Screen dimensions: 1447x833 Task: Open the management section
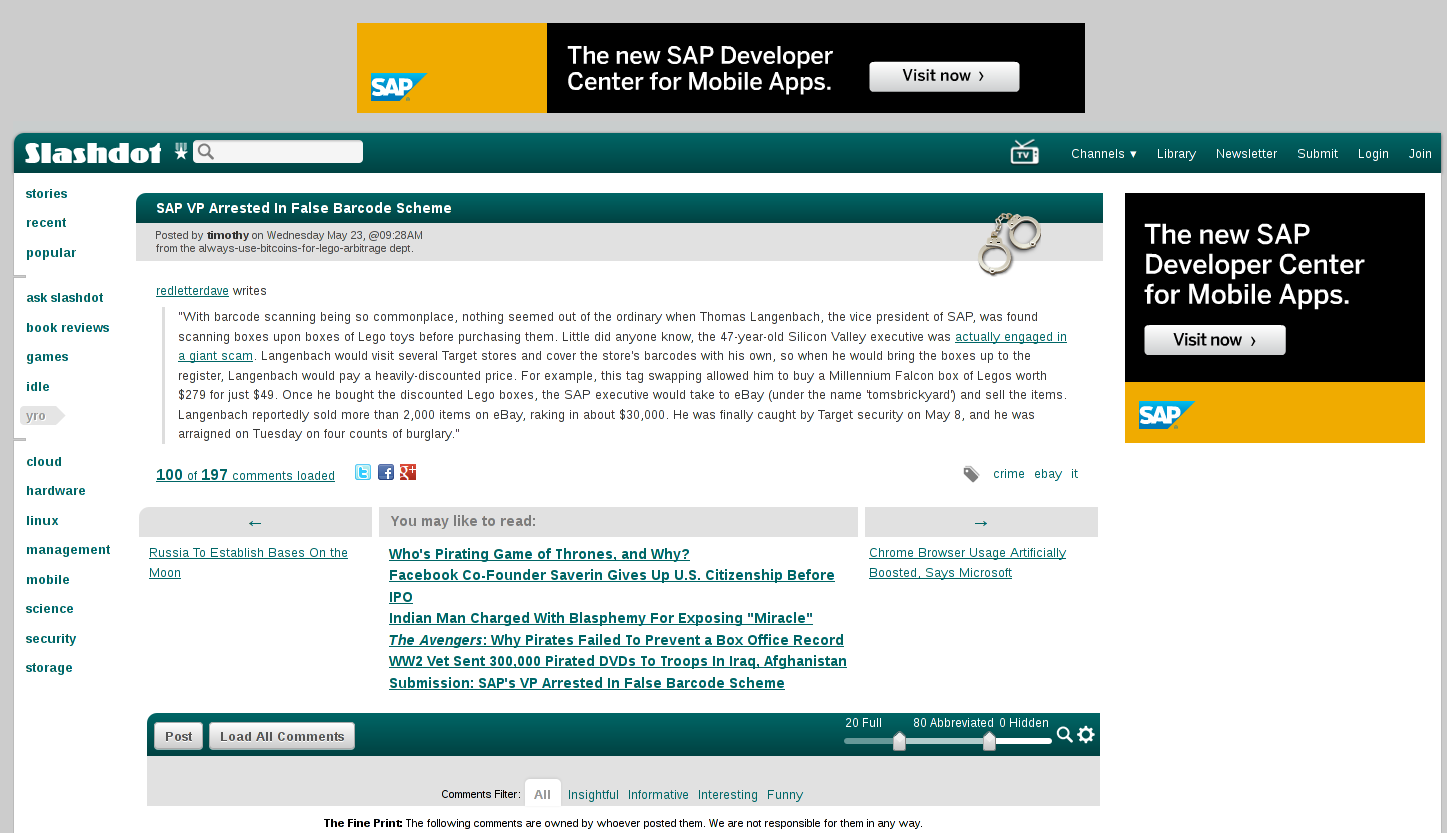coord(68,550)
